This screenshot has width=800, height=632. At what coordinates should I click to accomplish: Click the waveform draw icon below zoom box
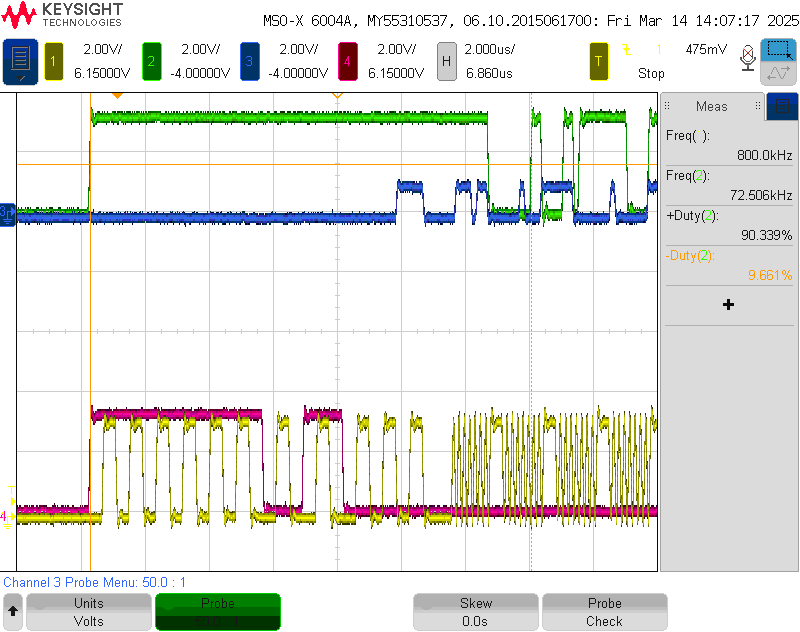[779, 74]
